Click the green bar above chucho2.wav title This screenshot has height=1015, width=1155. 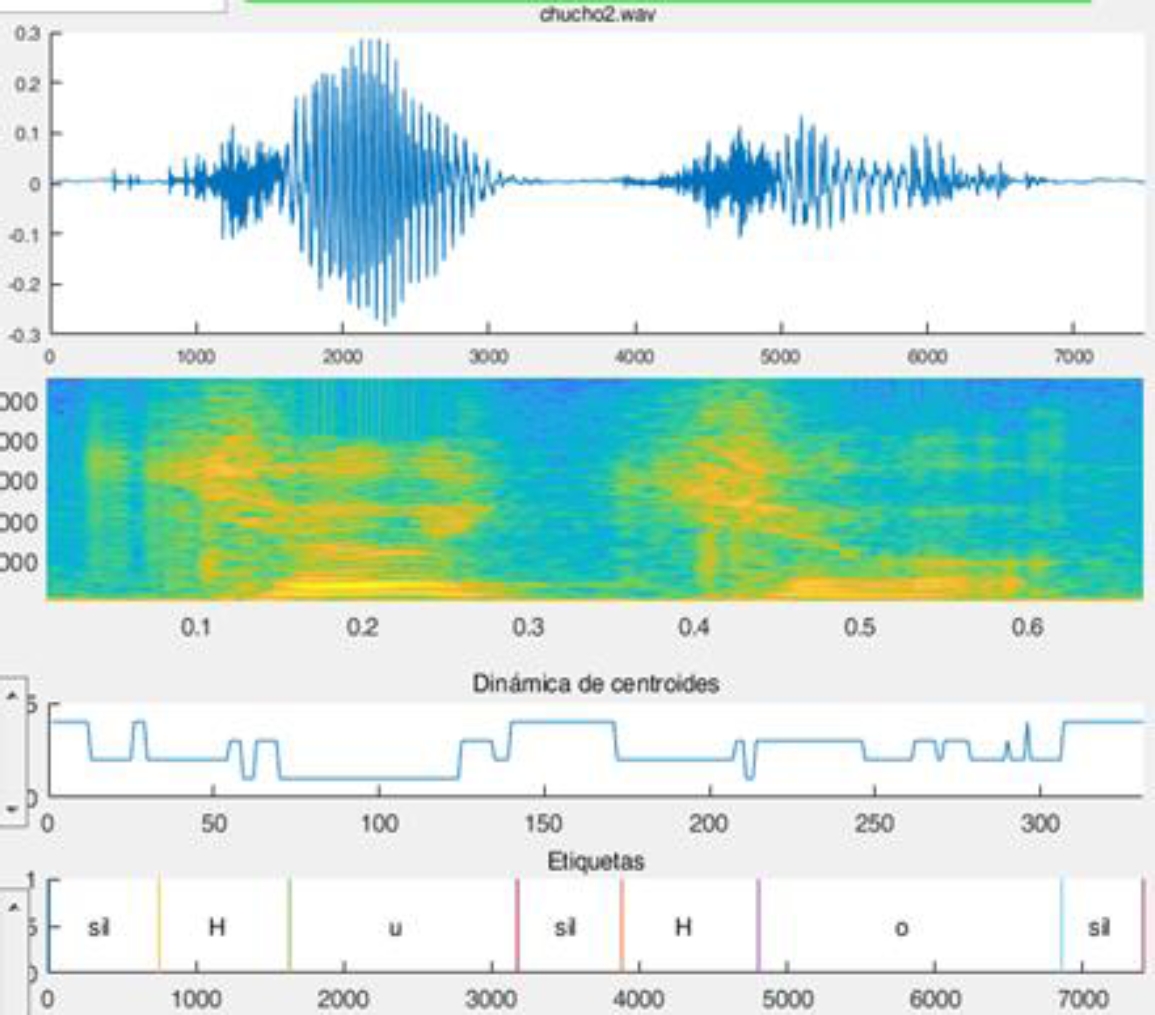point(668,2)
